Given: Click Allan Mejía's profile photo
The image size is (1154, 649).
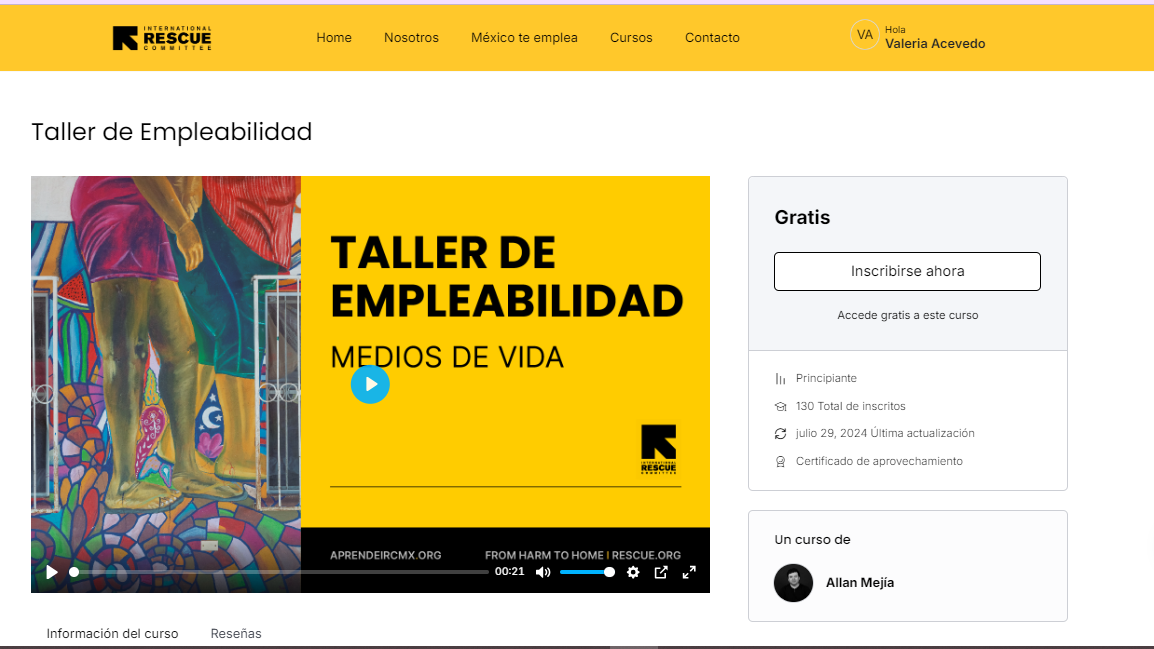Looking at the screenshot, I should (x=793, y=583).
